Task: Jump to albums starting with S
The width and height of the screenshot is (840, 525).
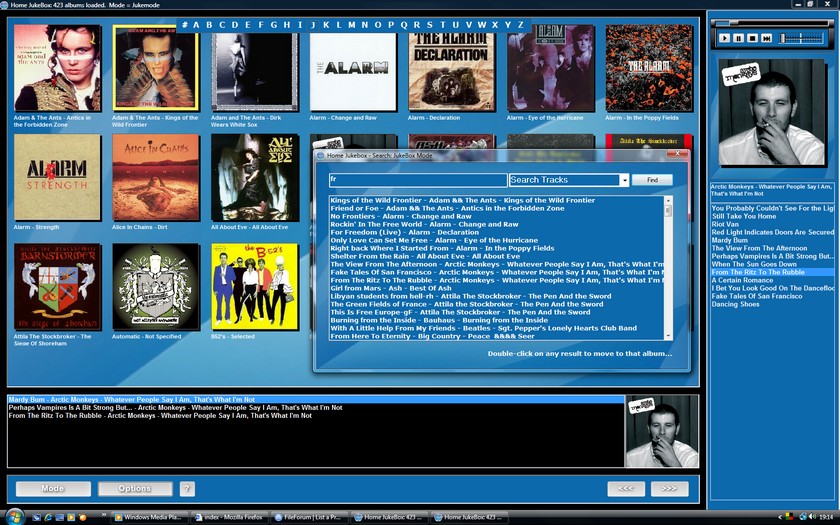Action: point(430,25)
